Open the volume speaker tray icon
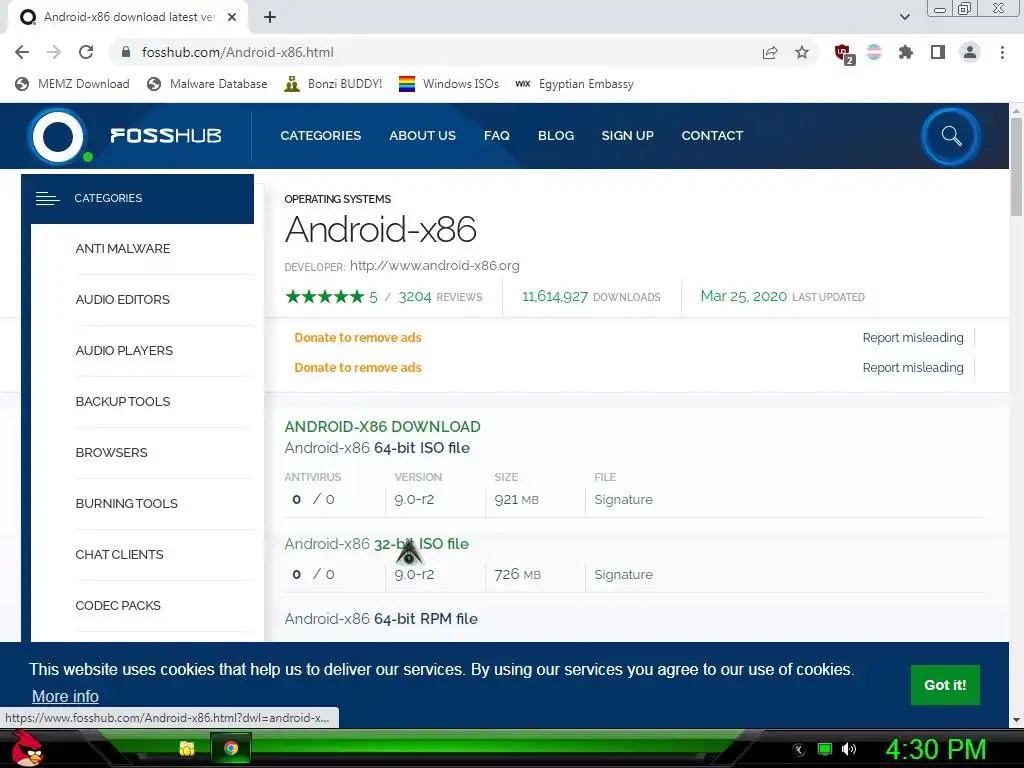1024x768 pixels. (x=849, y=749)
